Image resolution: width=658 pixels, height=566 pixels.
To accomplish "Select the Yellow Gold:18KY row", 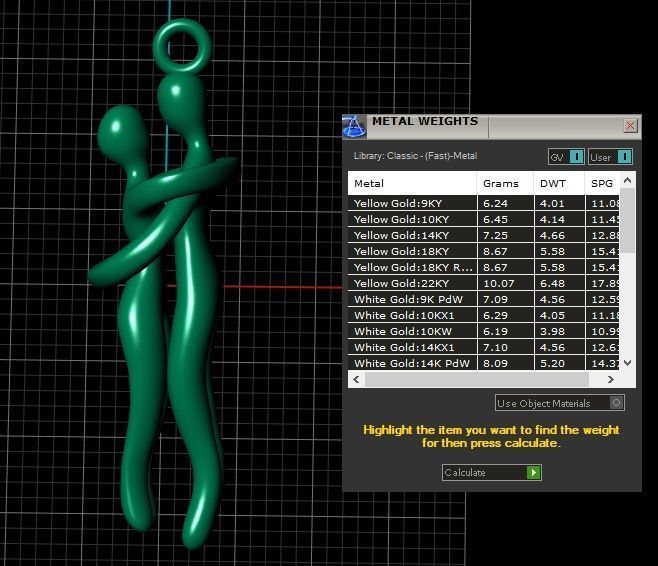I will tap(483, 251).
